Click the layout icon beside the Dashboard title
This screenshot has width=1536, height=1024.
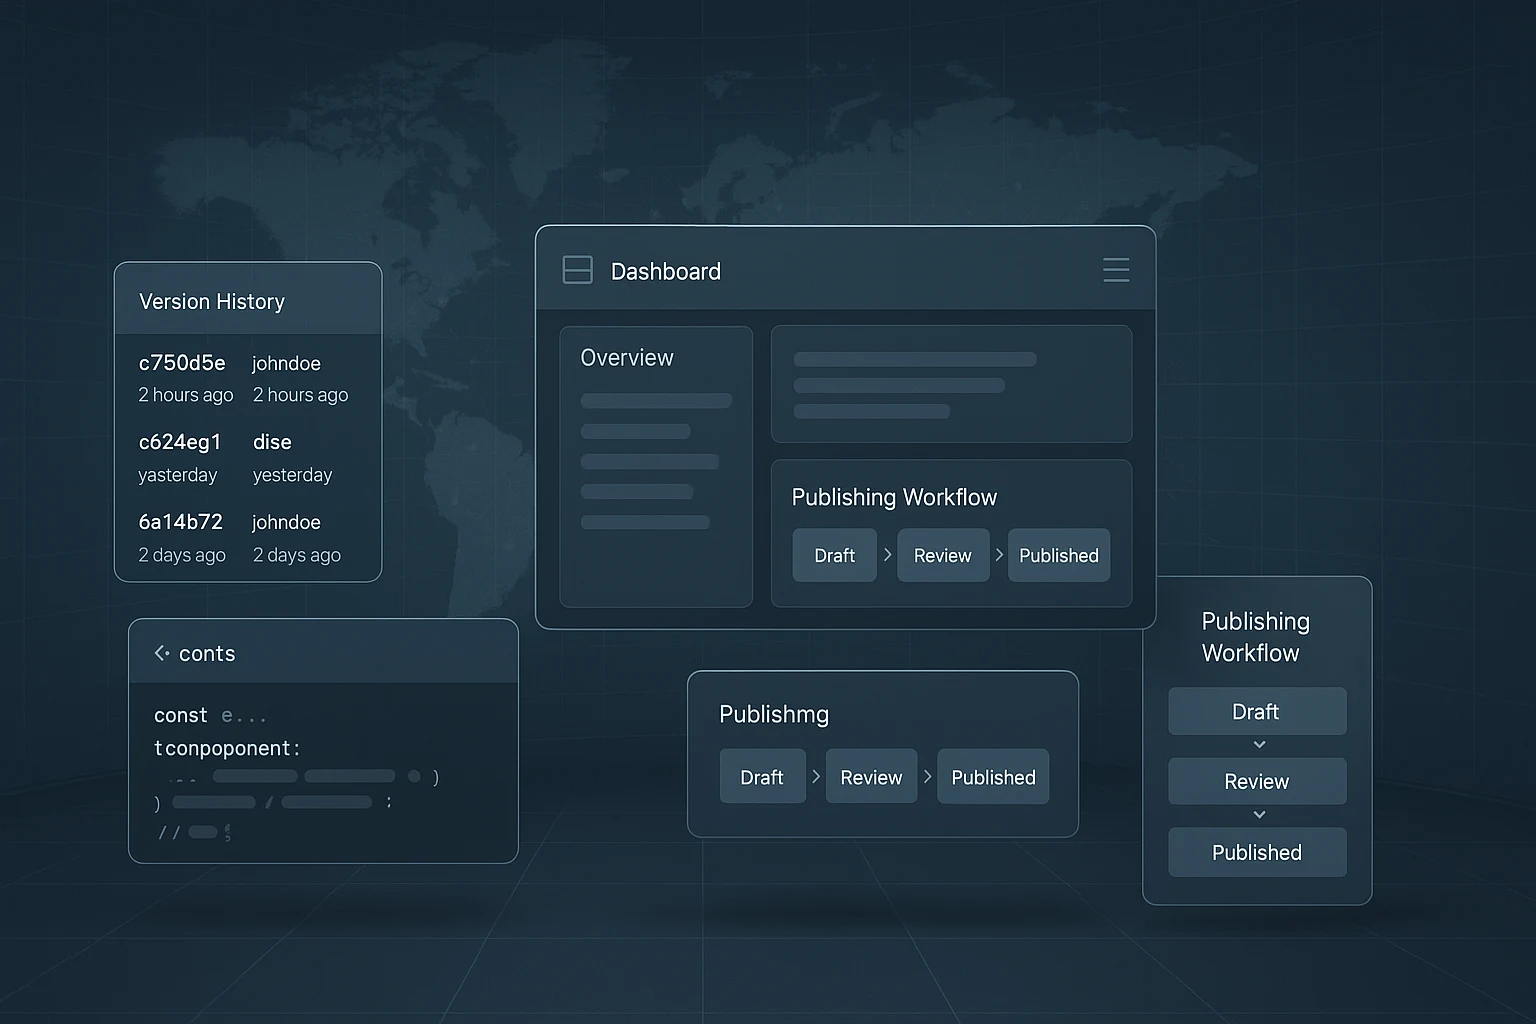click(577, 269)
